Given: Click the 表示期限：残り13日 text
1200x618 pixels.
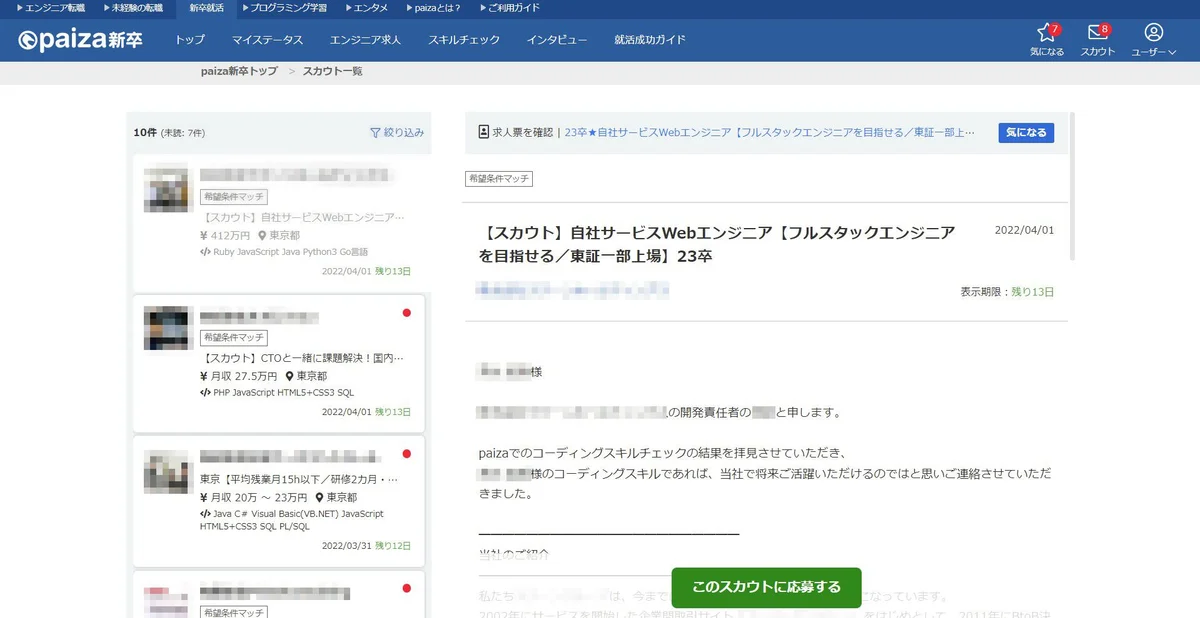Looking at the screenshot, I should [1007, 292].
